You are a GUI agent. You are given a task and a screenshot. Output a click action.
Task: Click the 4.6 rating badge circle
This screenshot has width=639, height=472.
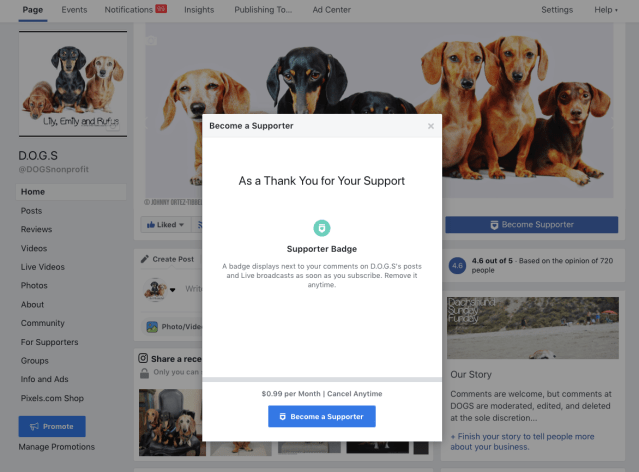click(x=457, y=265)
